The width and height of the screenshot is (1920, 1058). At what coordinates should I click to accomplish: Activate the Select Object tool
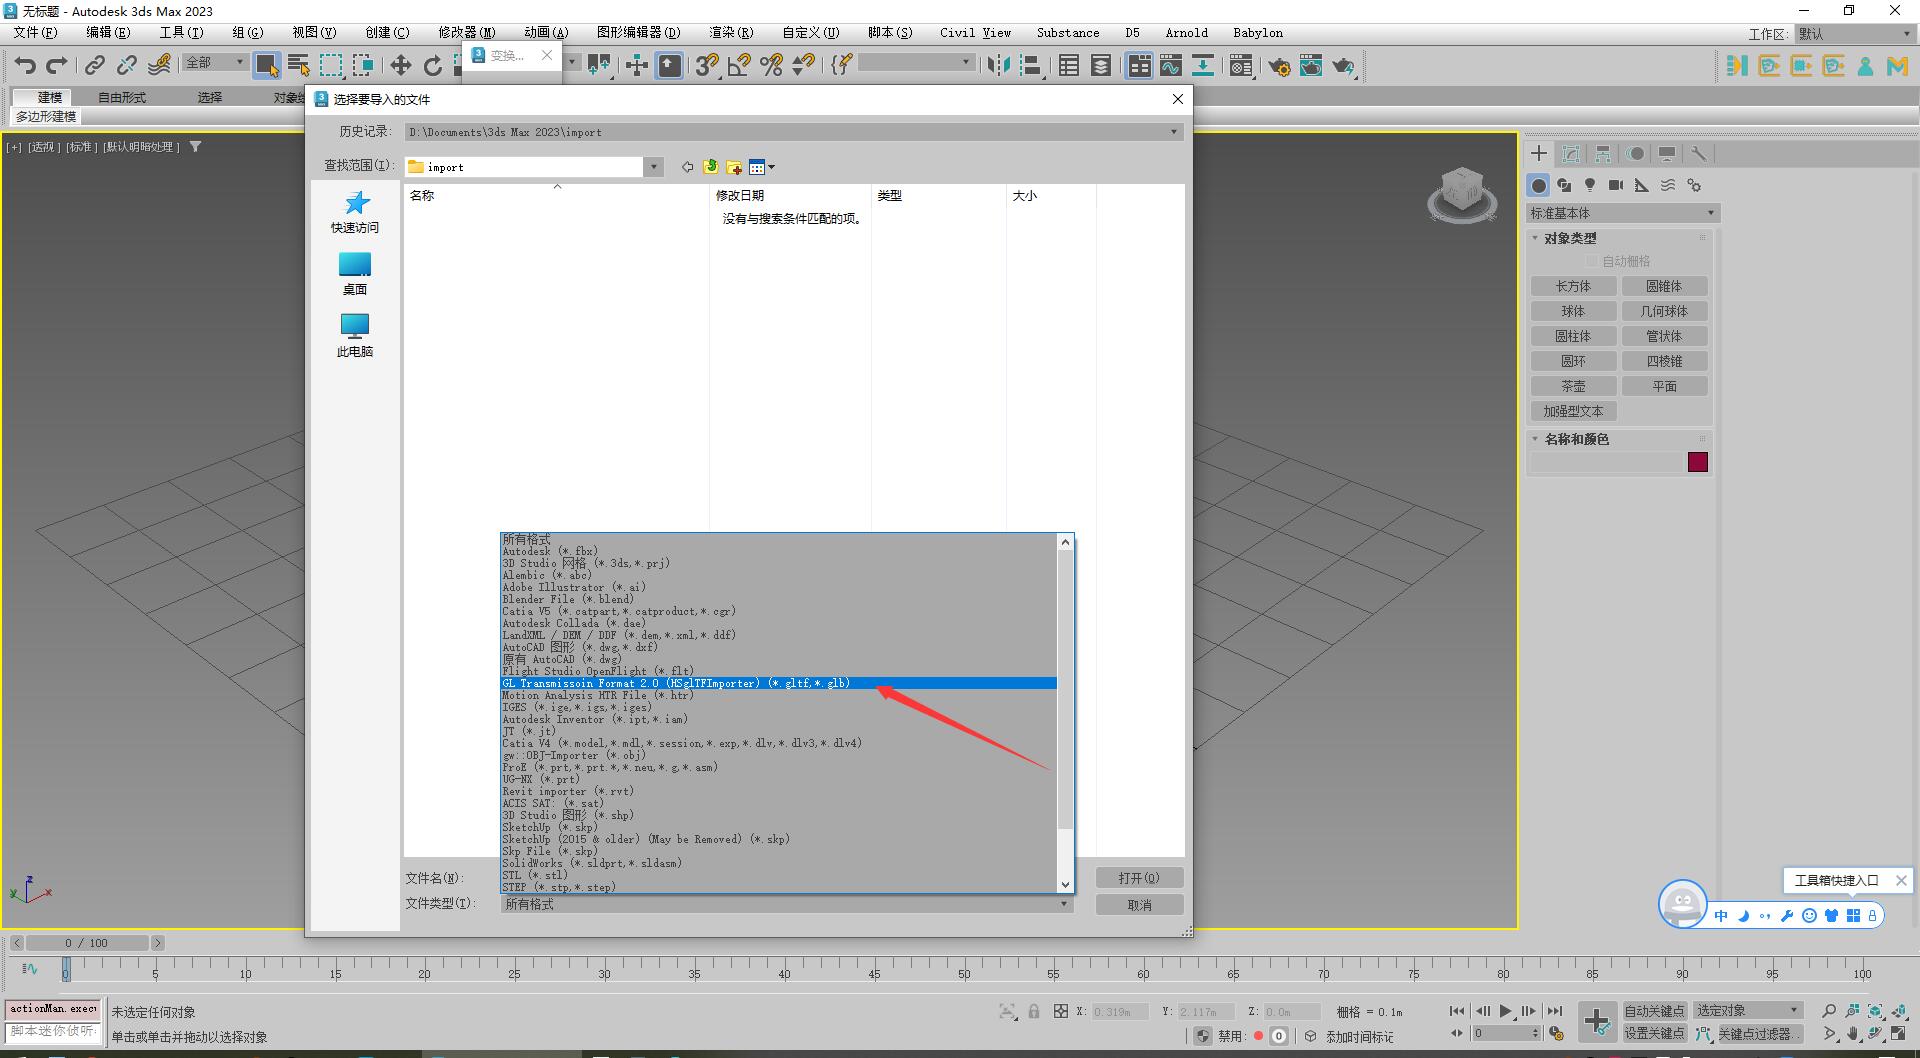(x=267, y=66)
